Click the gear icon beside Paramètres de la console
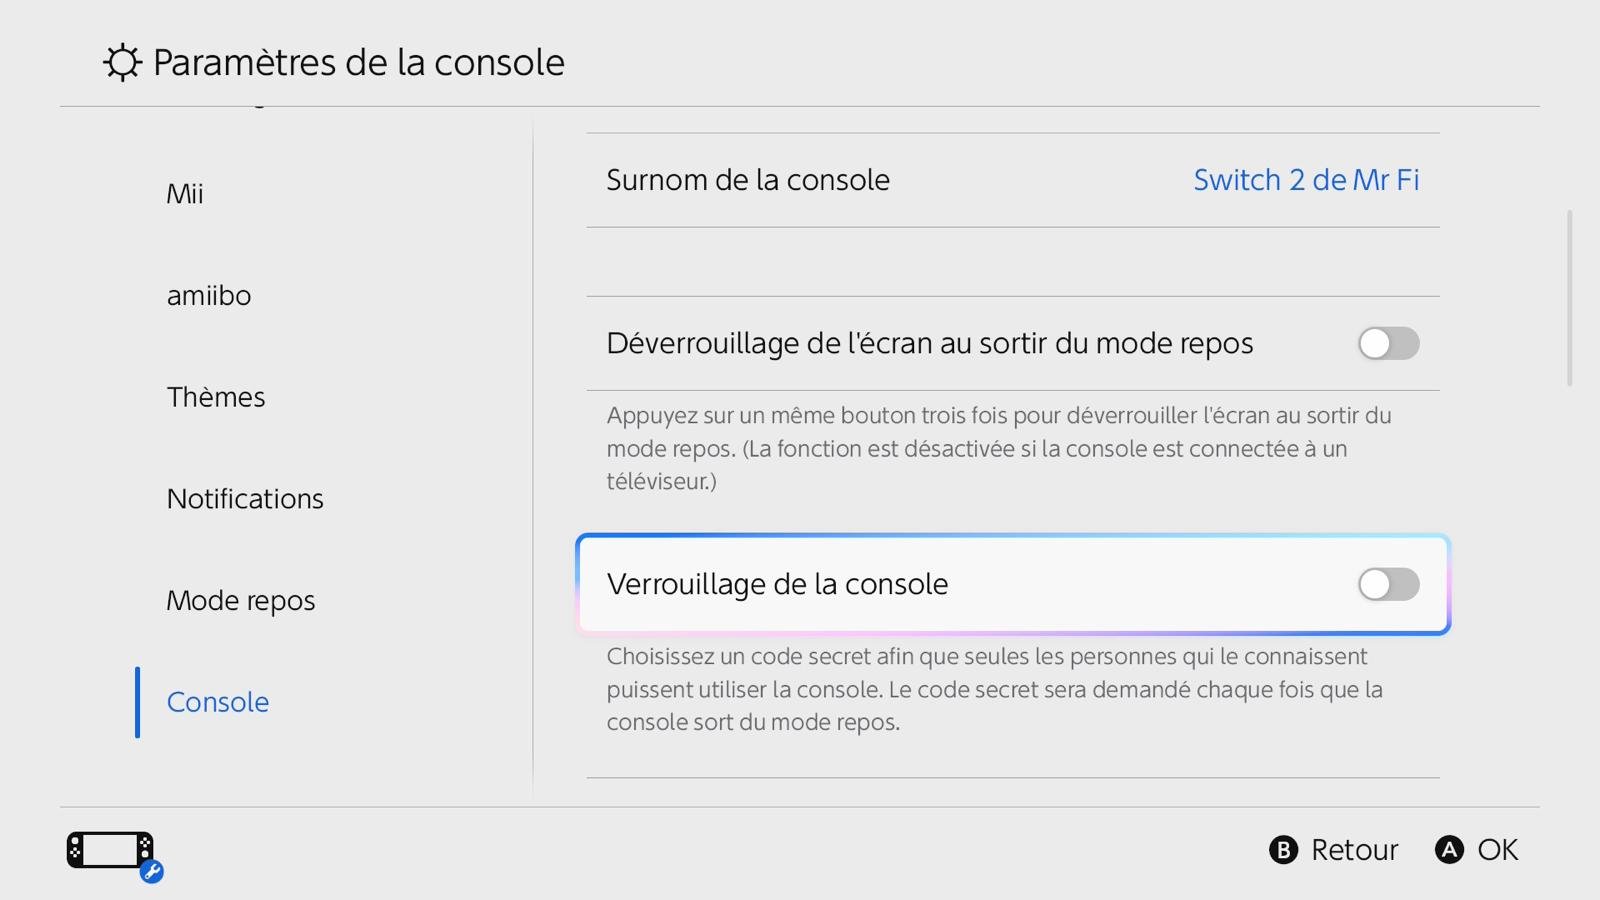 pyautogui.click(x=122, y=62)
